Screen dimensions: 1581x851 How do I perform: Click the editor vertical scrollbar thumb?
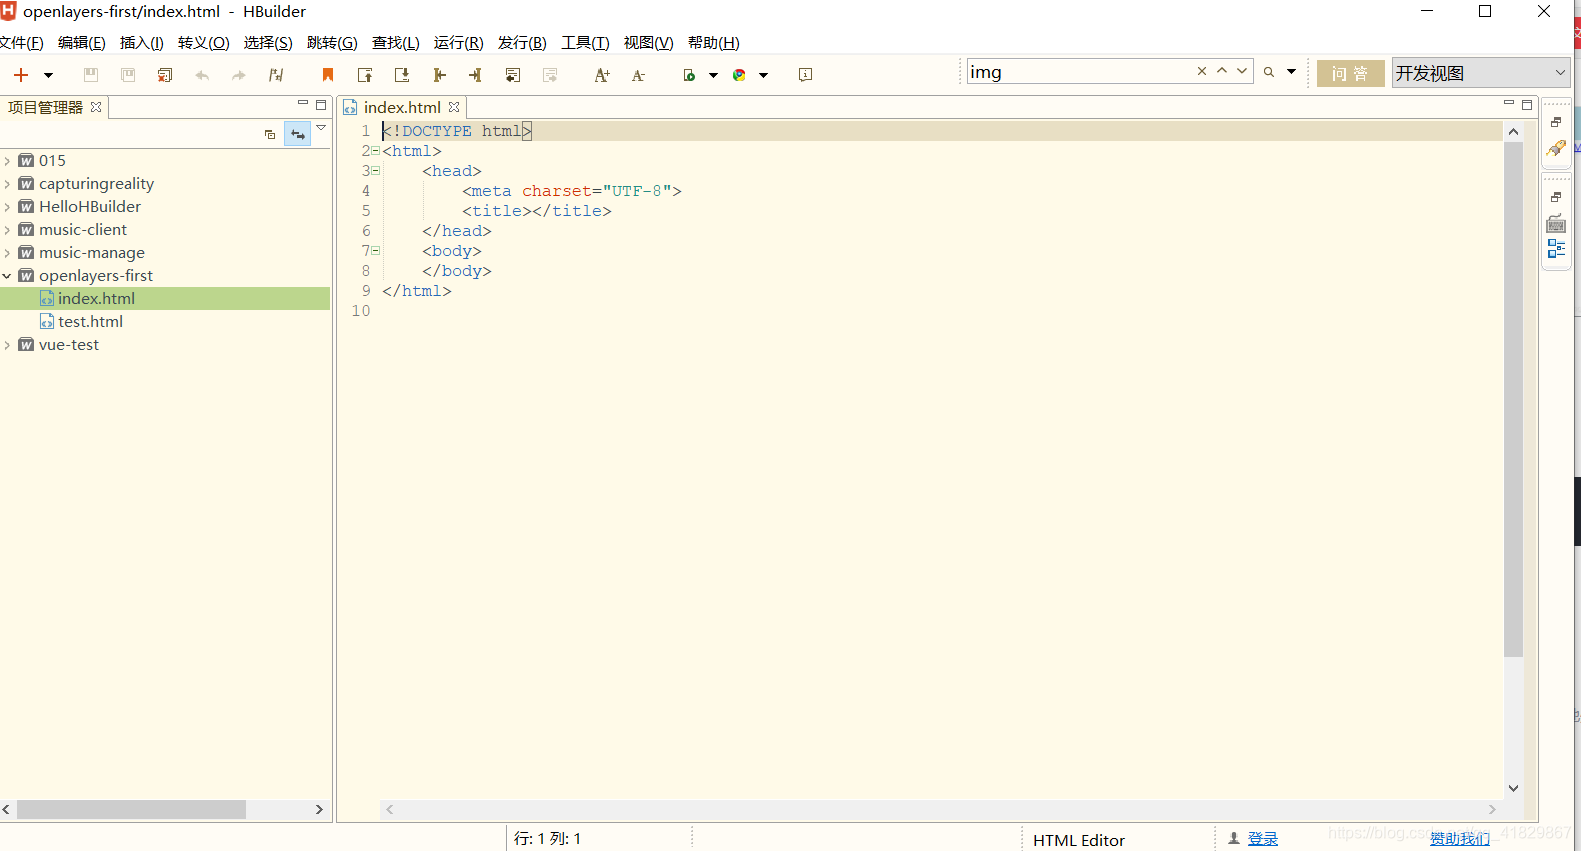tap(1513, 399)
